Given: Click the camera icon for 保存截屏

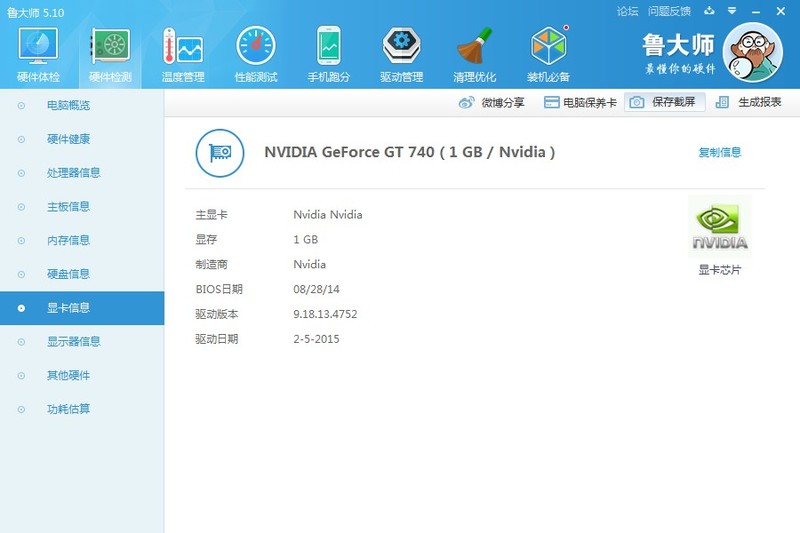Looking at the screenshot, I should pos(636,103).
